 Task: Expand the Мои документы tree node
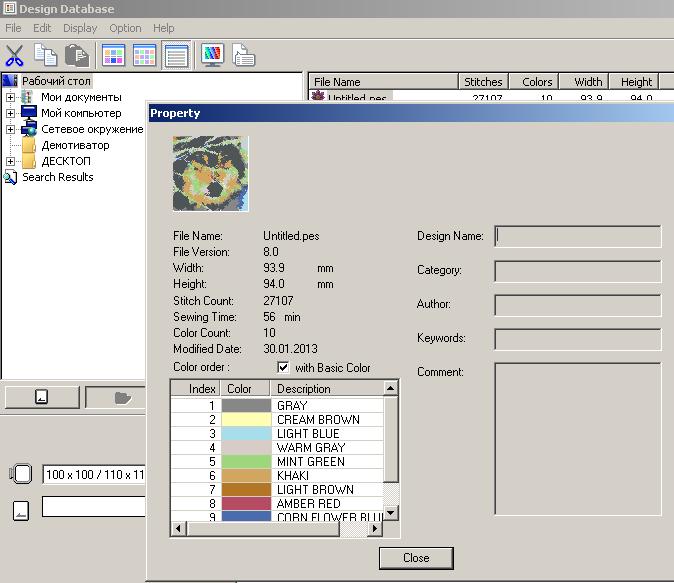(x=11, y=97)
